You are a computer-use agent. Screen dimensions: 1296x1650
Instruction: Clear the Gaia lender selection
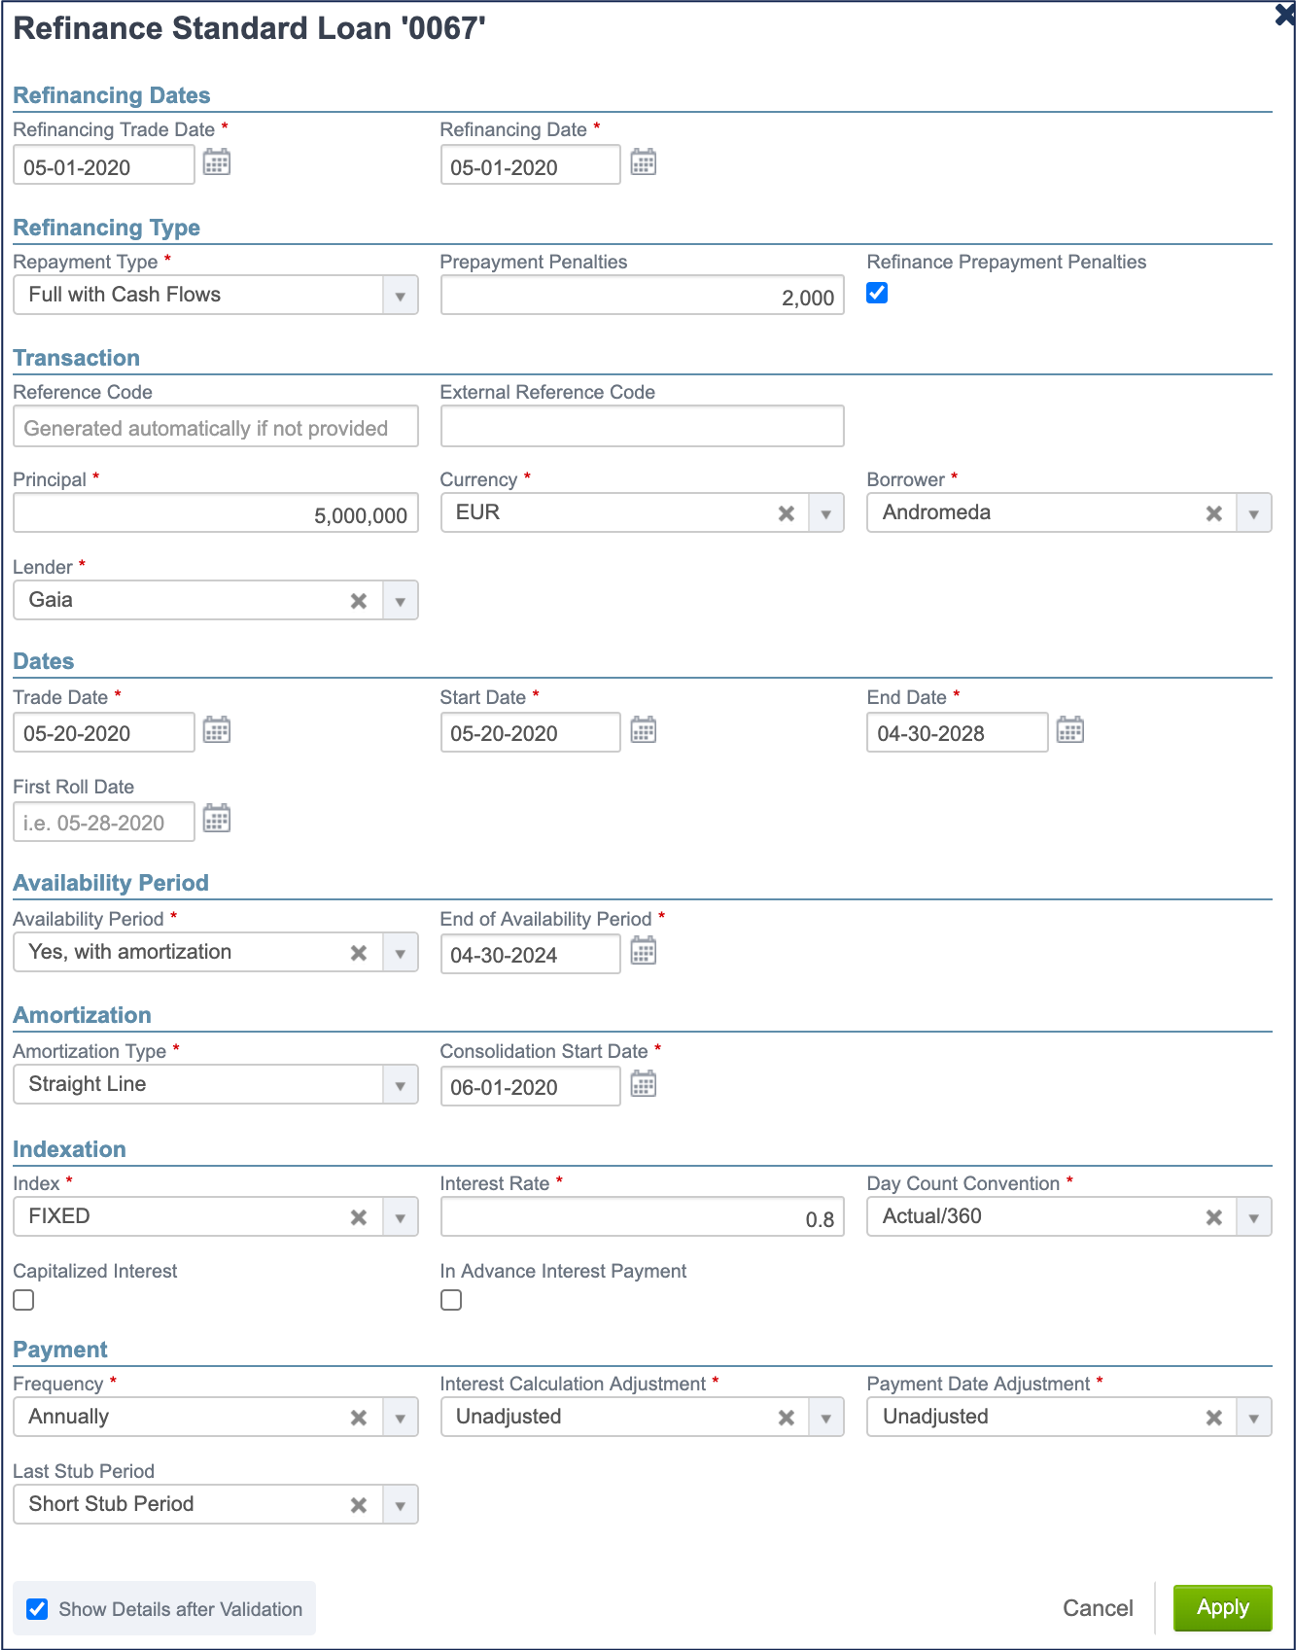click(x=359, y=601)
